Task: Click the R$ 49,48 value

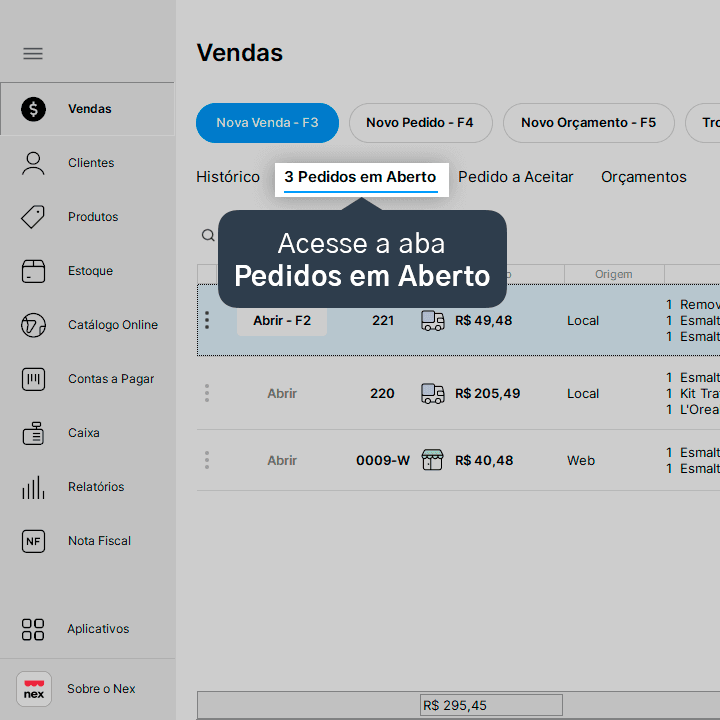Action: coord(484,321)
